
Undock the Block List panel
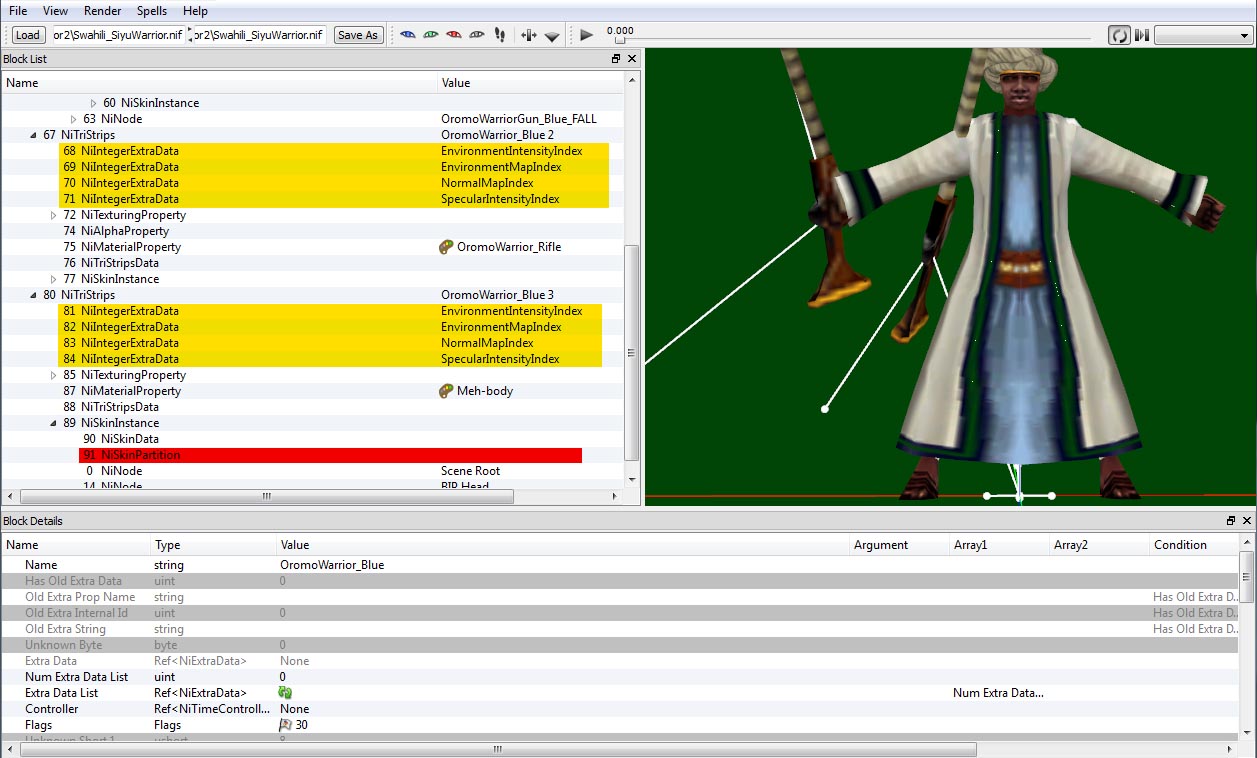click(x=616, y=59)
